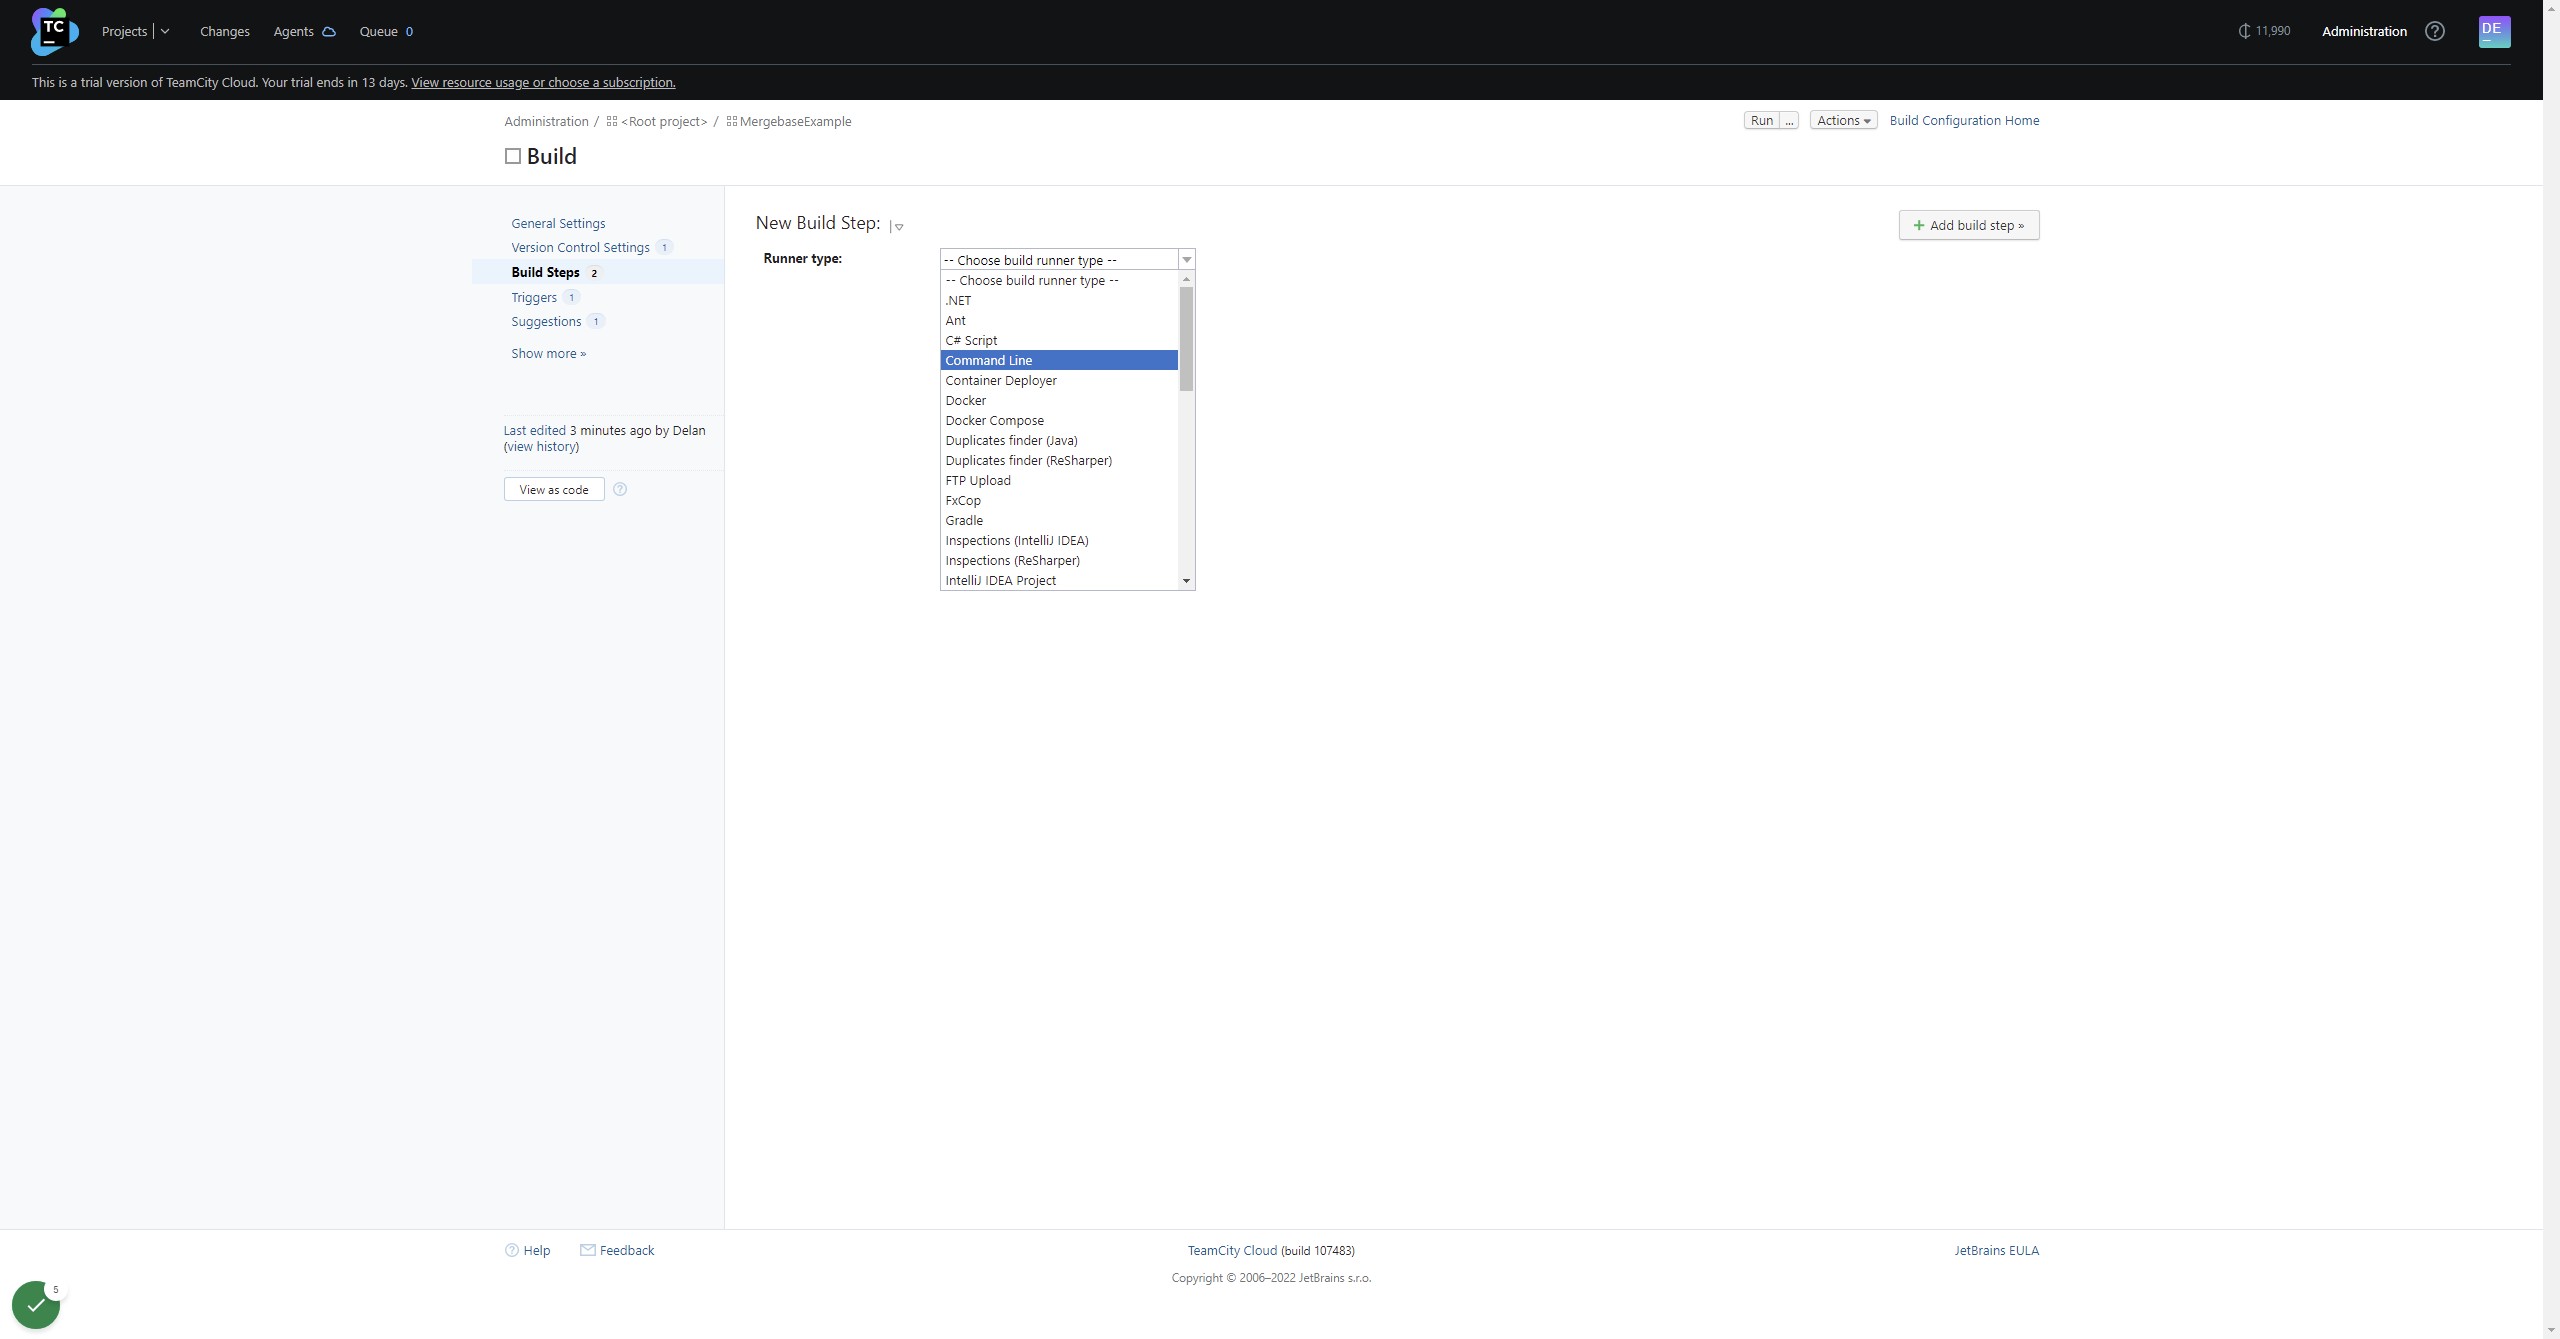This screenshot has width=2560, height=1339.
Task: Expand Show more settings link
Action: click(549, 353)
